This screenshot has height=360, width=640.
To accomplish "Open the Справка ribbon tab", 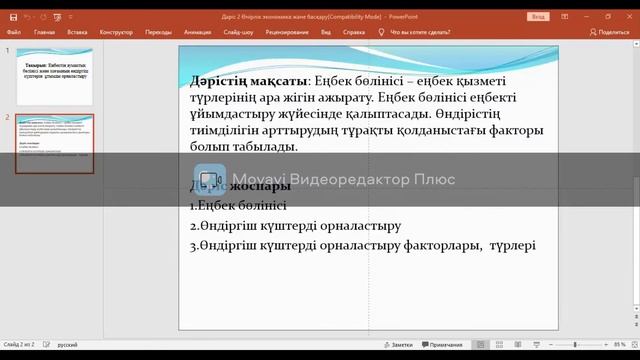I will (353, 32).
